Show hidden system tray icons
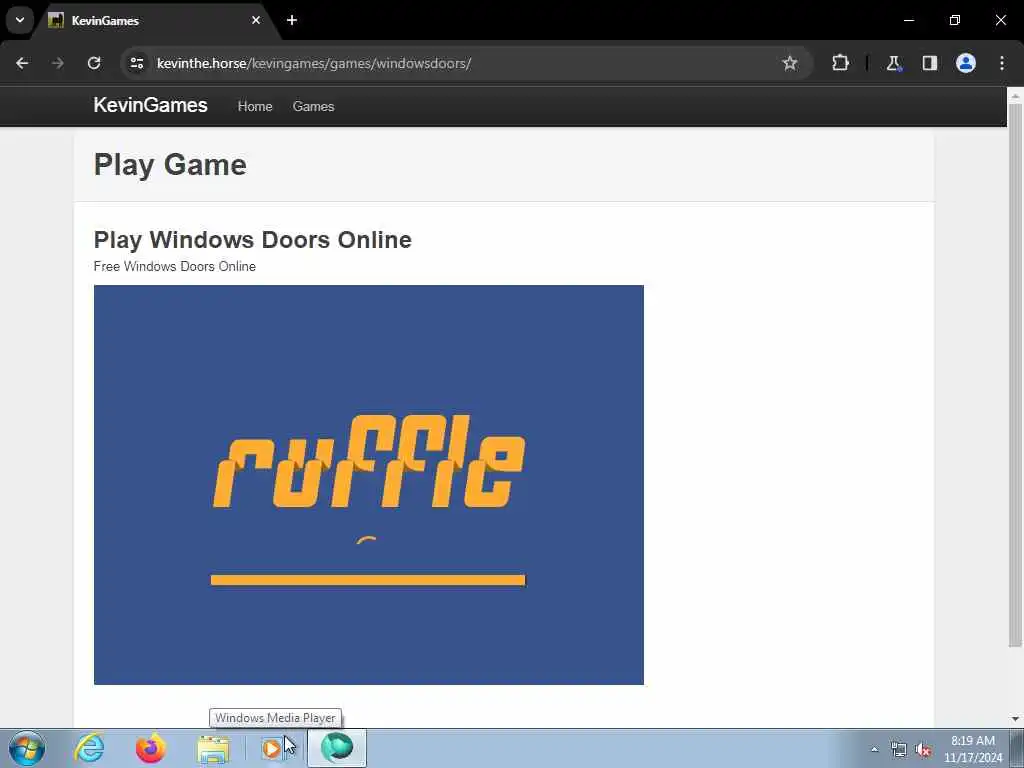Viewport: 1024px width, 768px height. click(x=874, y=749)
